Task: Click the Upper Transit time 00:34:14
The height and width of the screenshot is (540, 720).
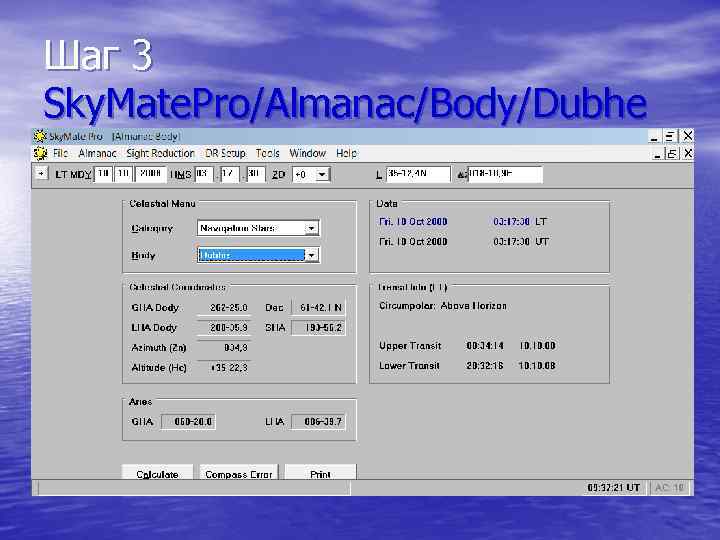Action: 485,346
